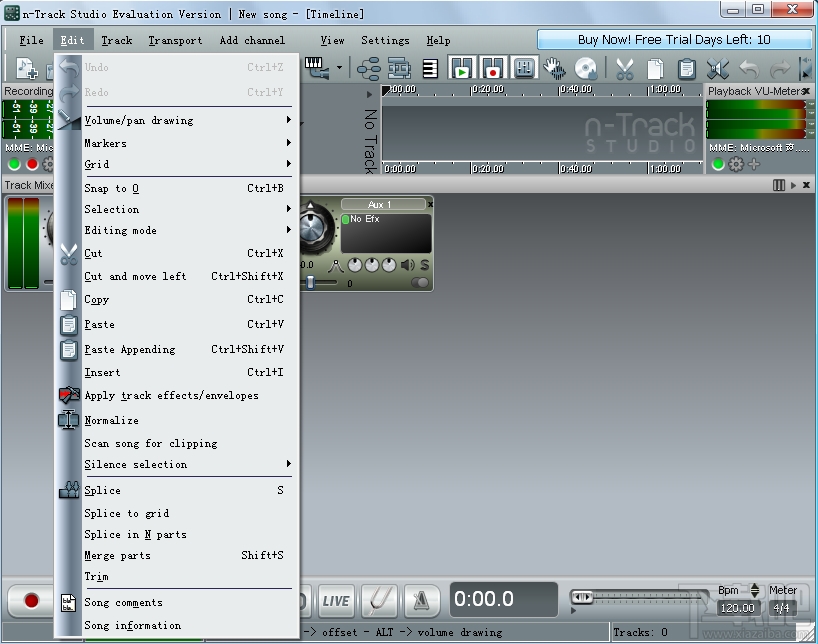The image size is (818, 644).
Task: Click the clipboard paste toolbar icon
Action: 687,68
